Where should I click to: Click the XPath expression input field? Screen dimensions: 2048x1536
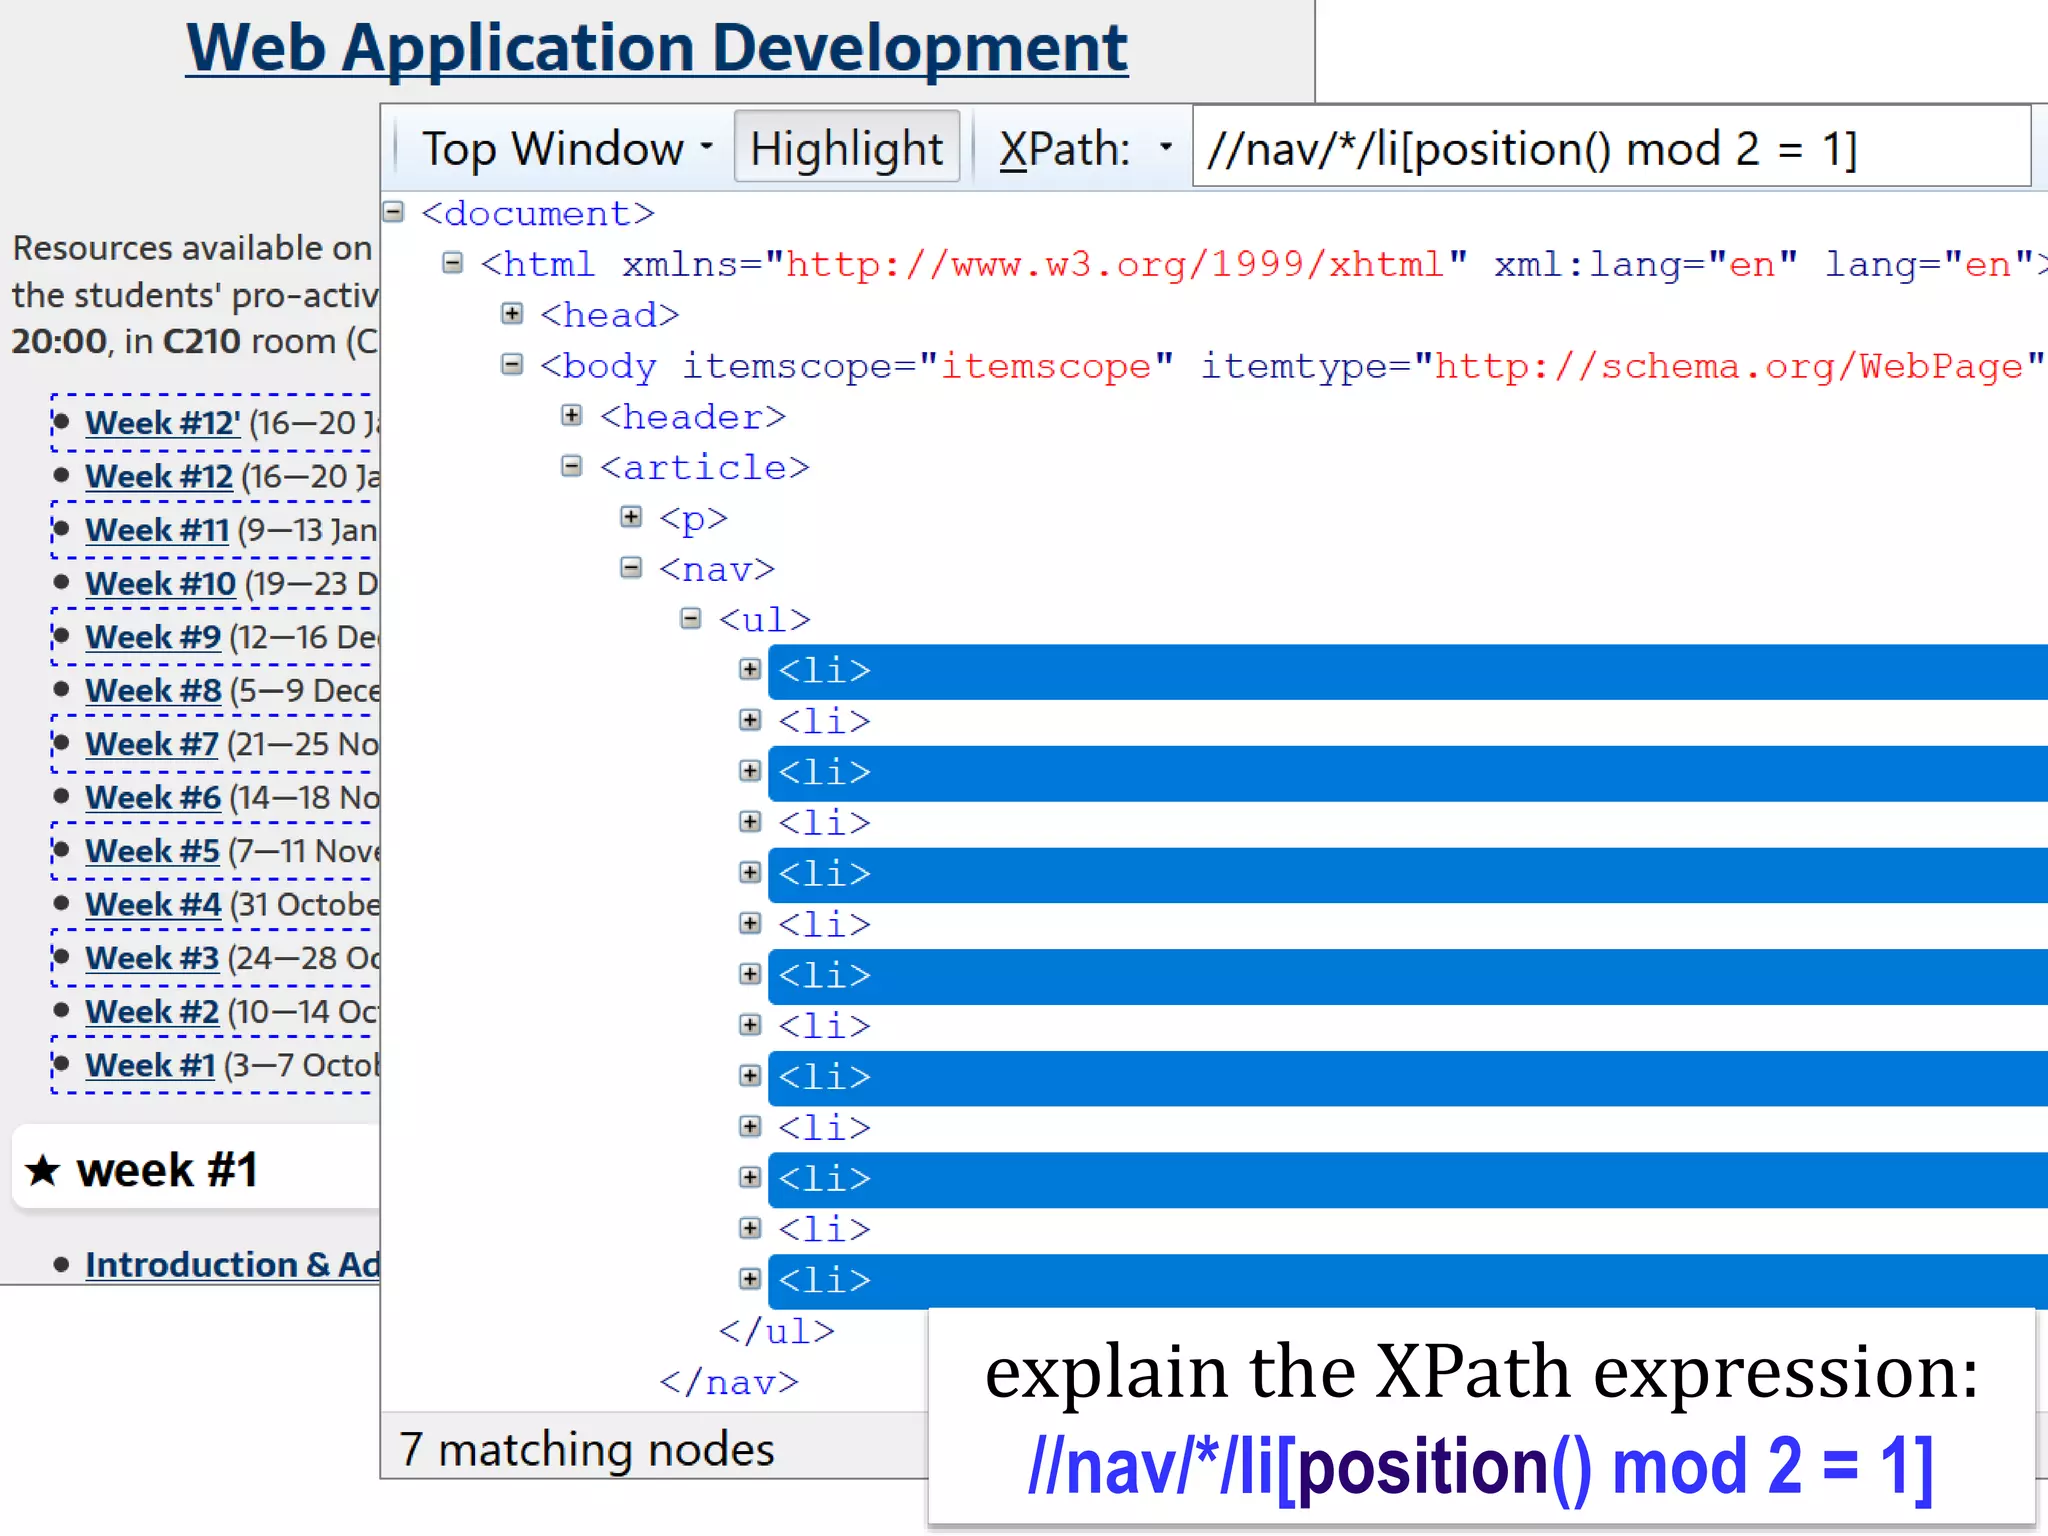(x=1610, y=148)
